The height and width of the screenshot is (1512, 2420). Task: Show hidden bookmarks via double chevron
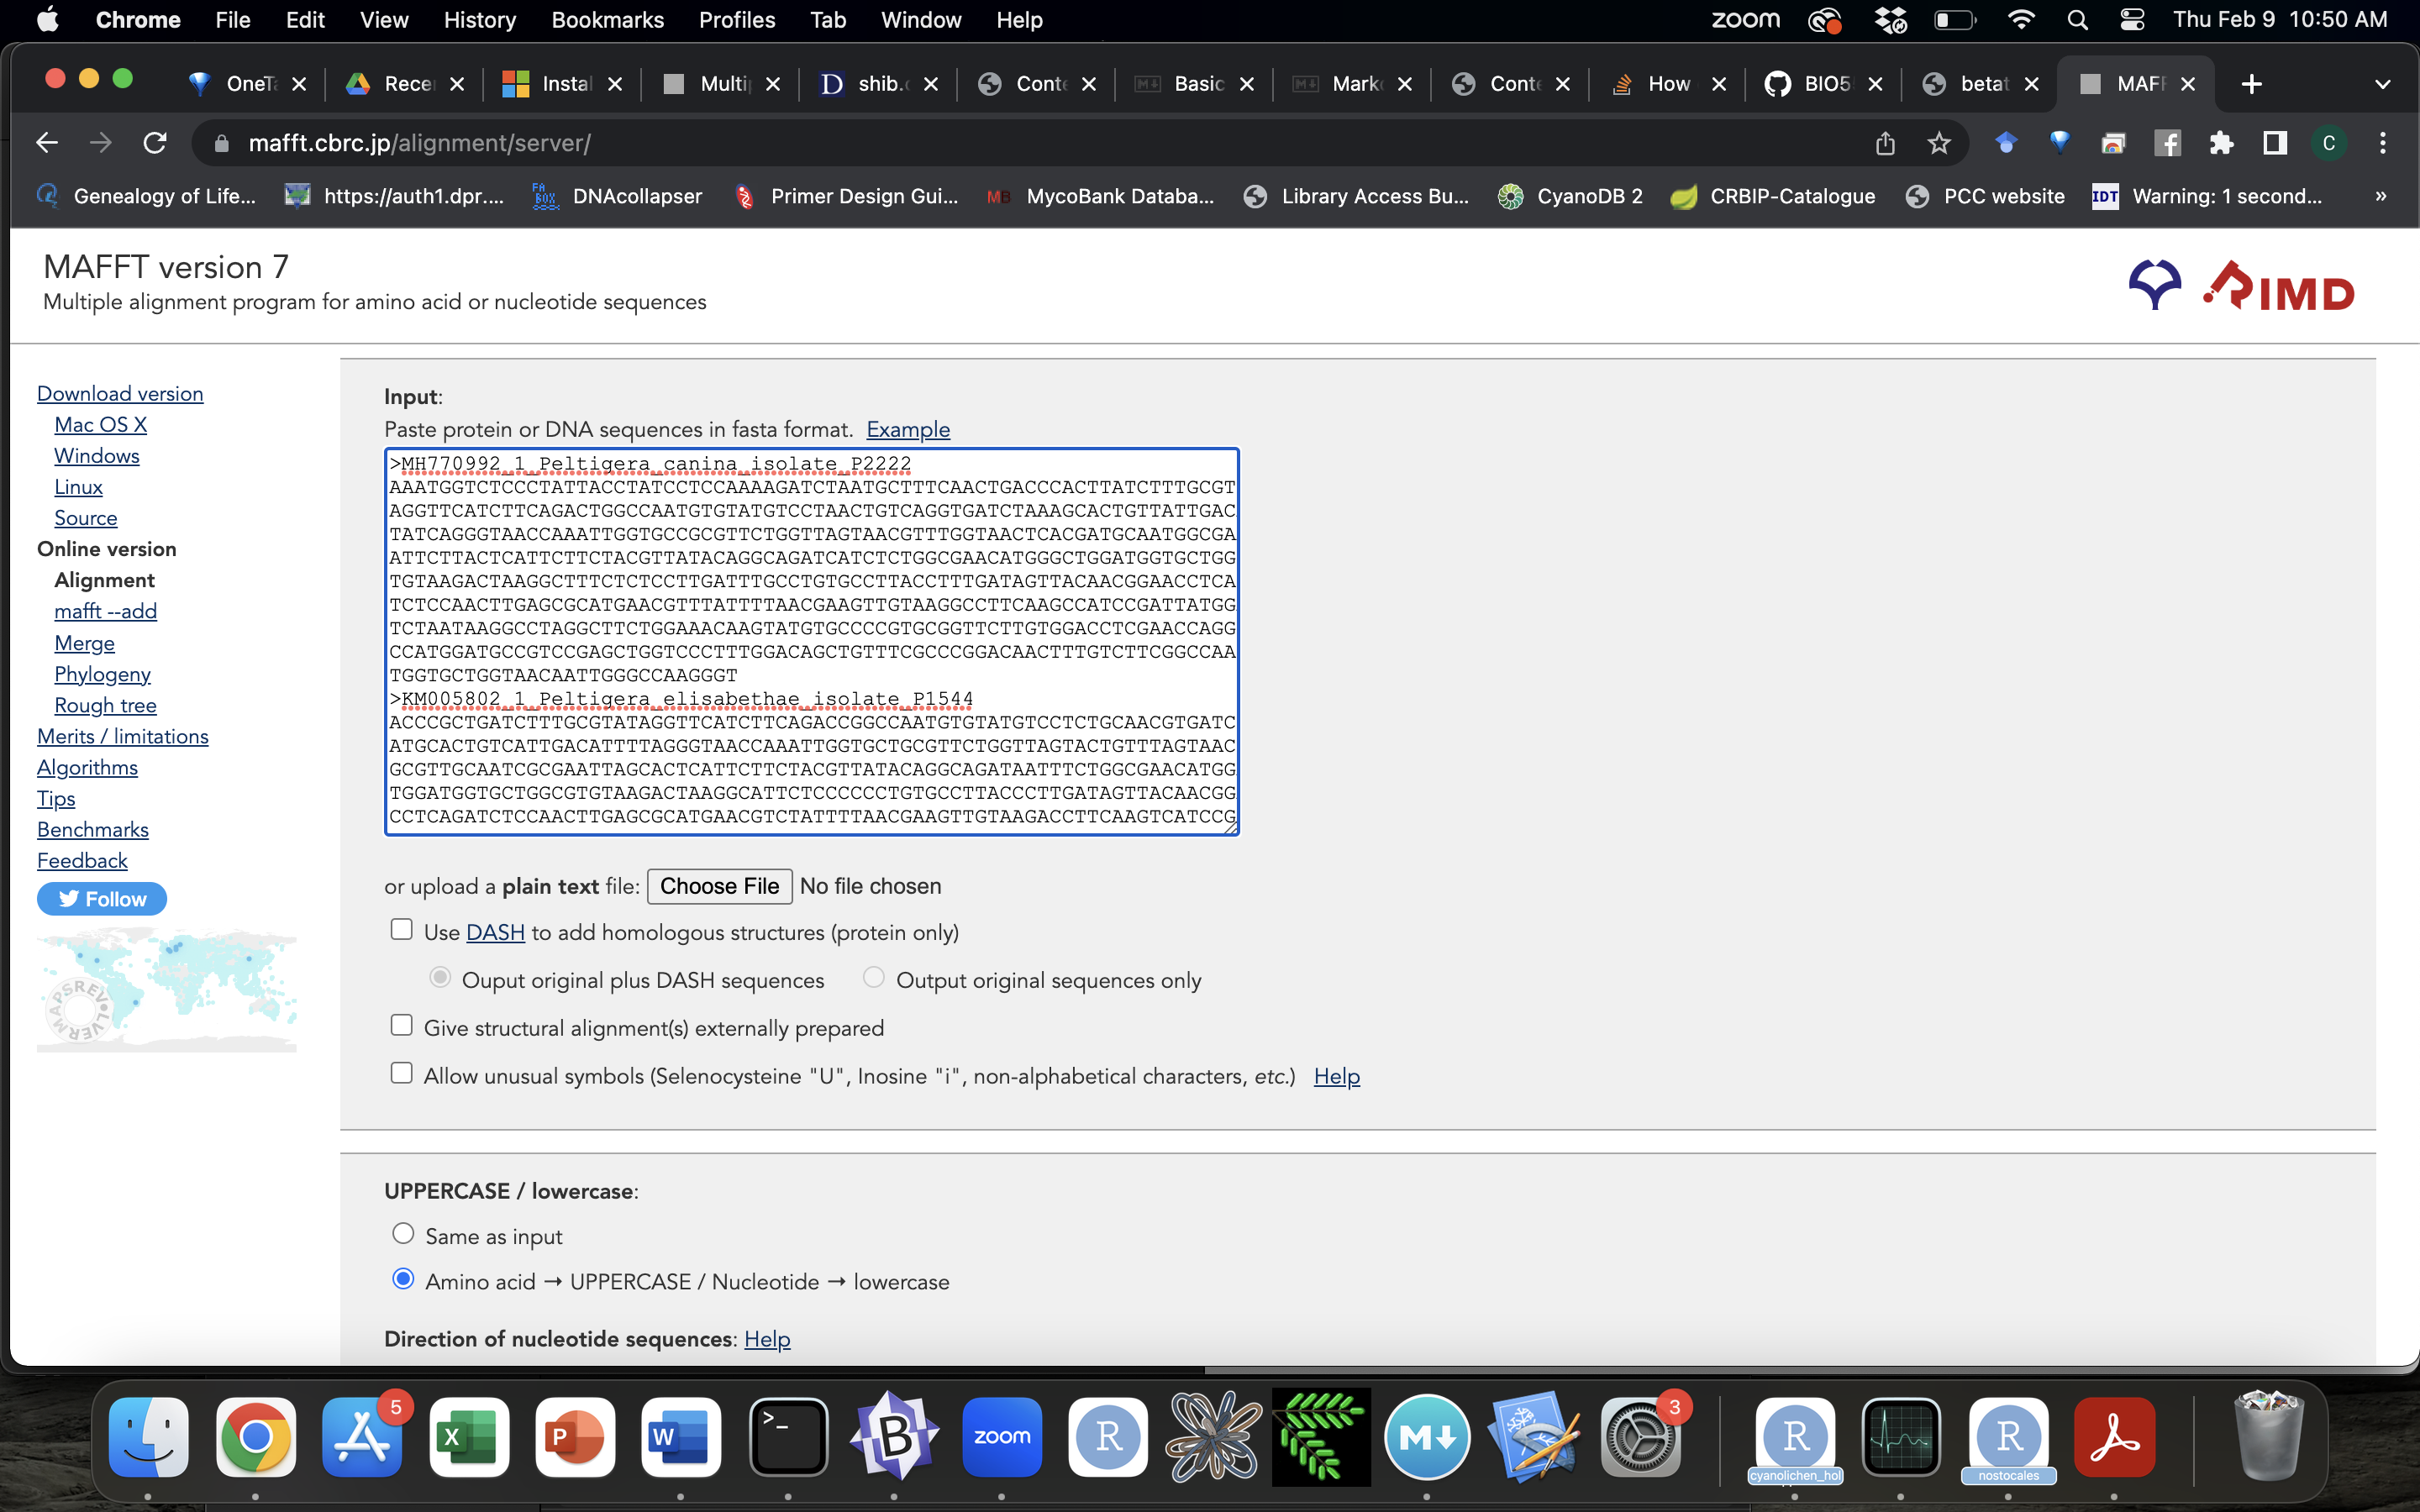(x=2380, y=196)
